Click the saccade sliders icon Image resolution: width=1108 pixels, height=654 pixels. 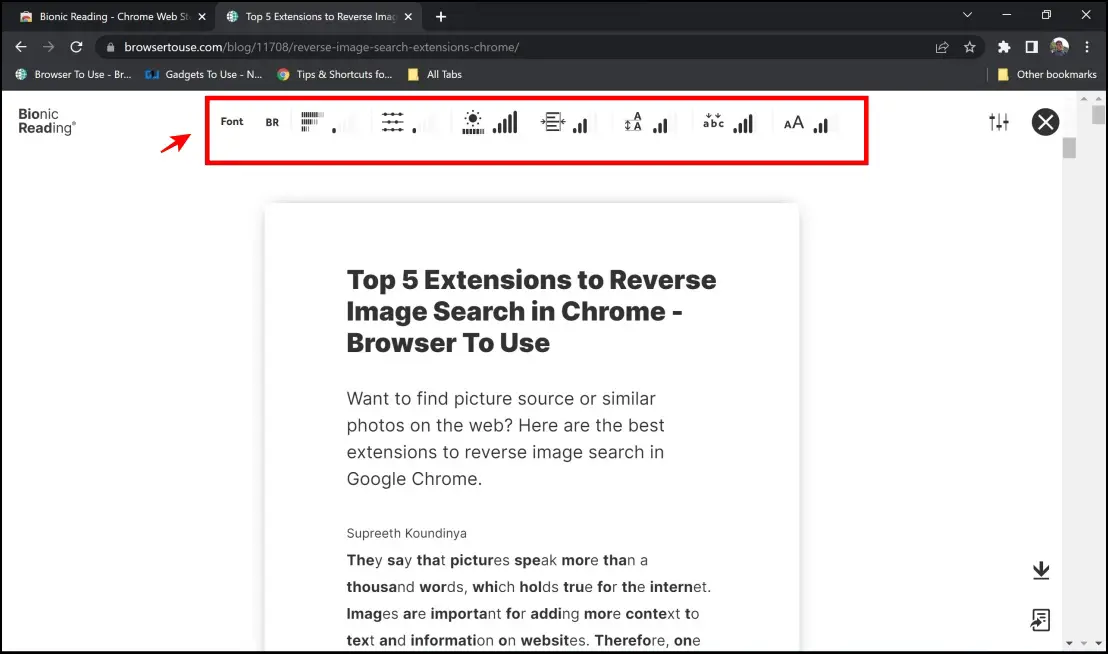(392, 121)
